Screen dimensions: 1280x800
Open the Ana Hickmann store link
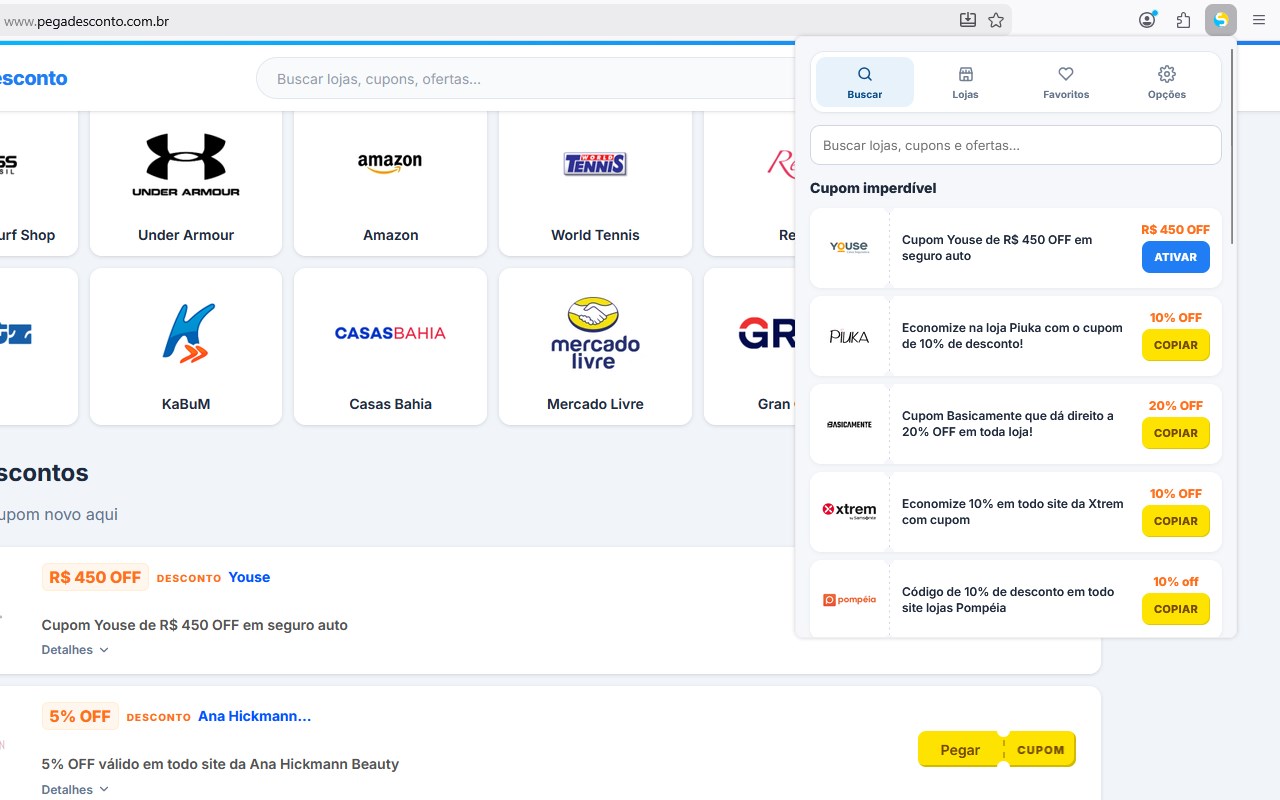coord(254,716)
